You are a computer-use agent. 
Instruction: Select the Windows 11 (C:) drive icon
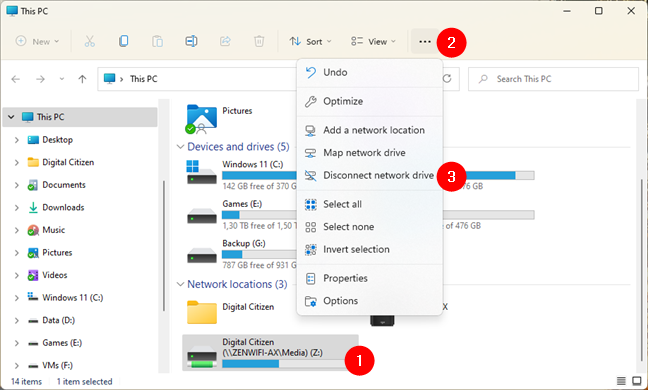point(202,172)
